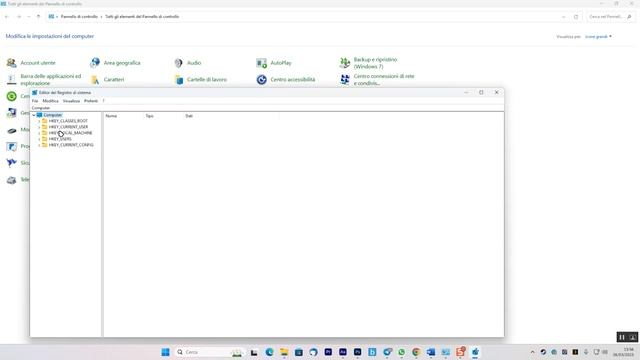Select the HKEY_CURRENT_CONFIG key
Image resolution: width=640 pixels, height=360 pixels.
tap(71, 145)
